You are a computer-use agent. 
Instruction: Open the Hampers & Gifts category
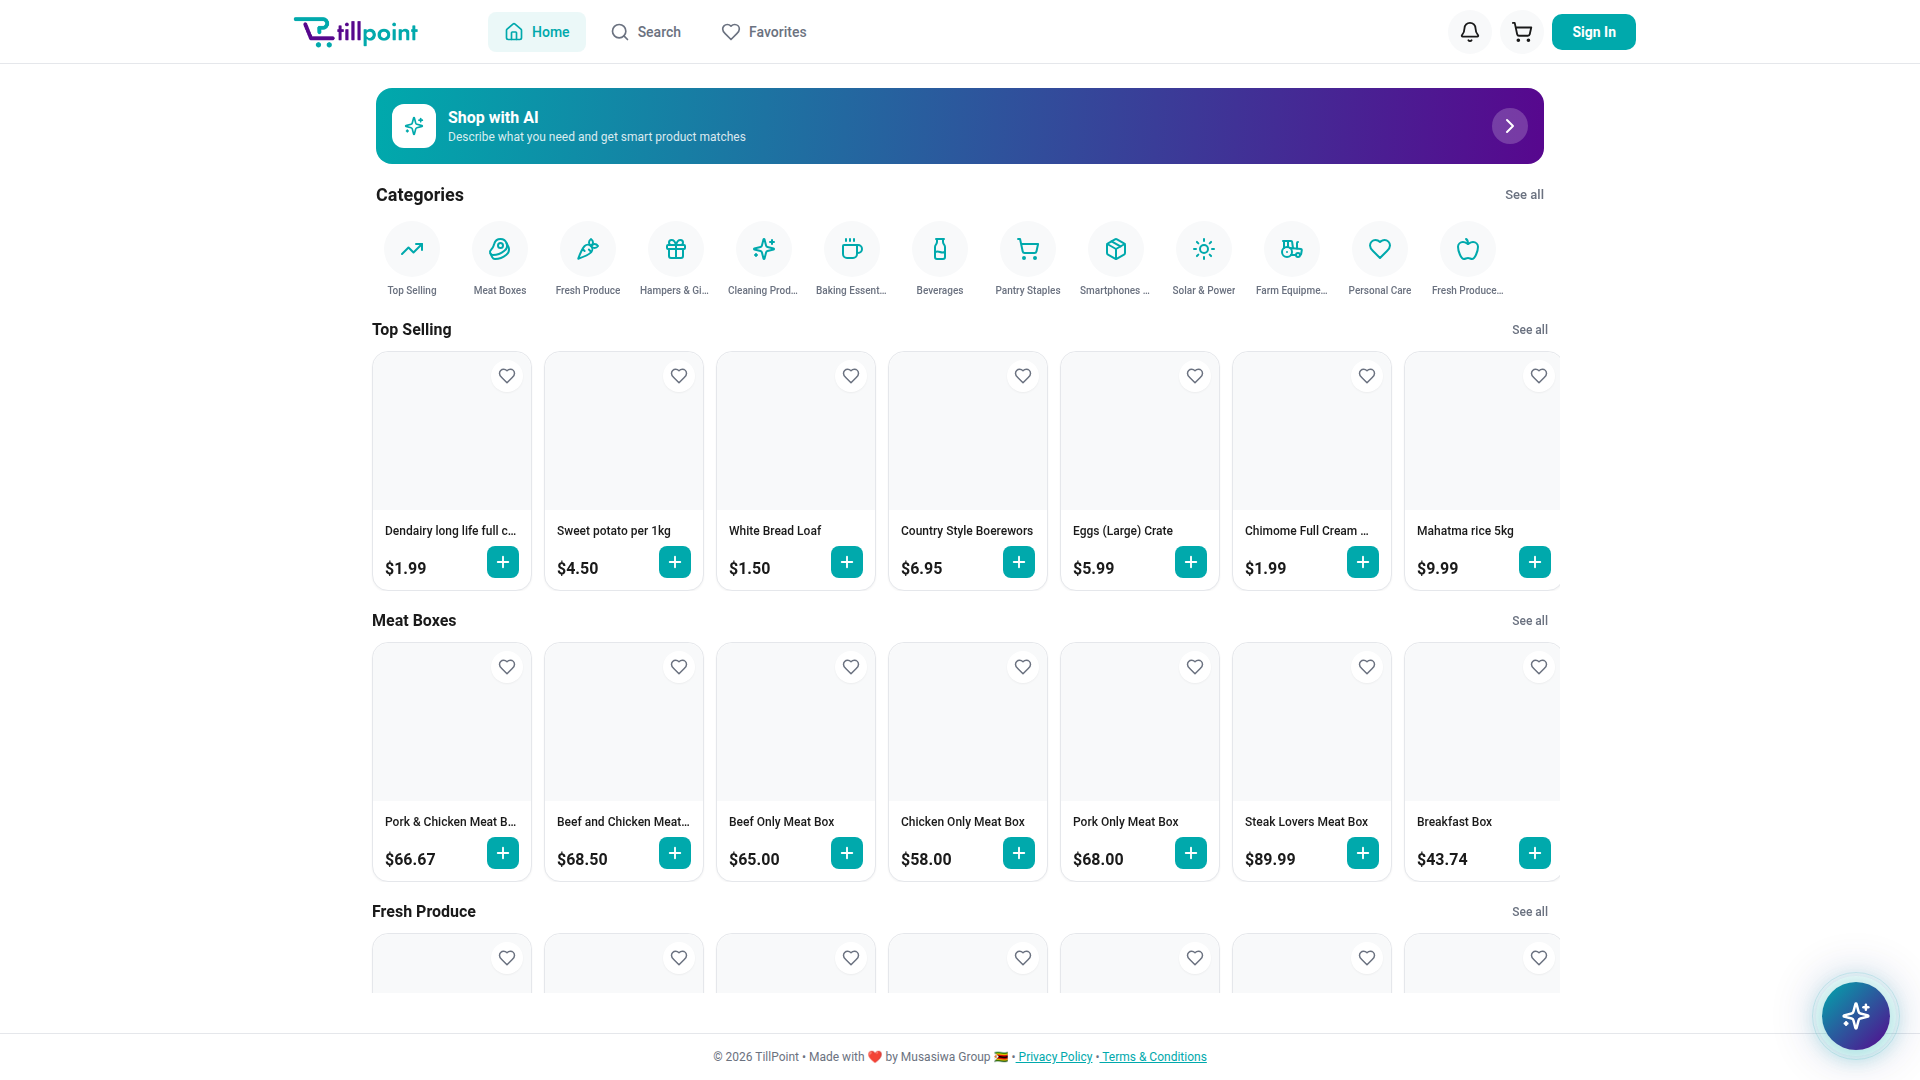click(676, 249)
